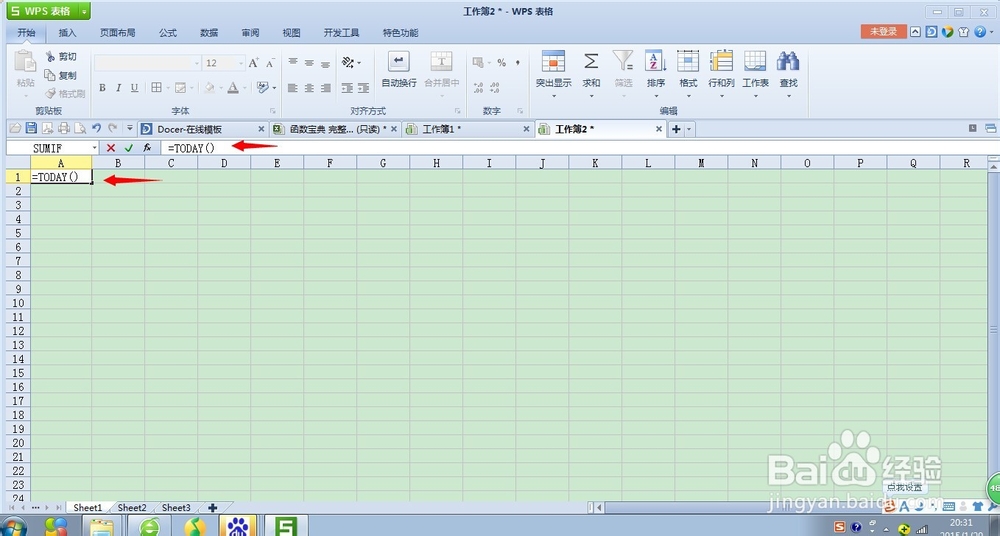Click the skin (T-shirt) icon near login
The width and height of the screenshot is (1000, 536).
point(964,32)
